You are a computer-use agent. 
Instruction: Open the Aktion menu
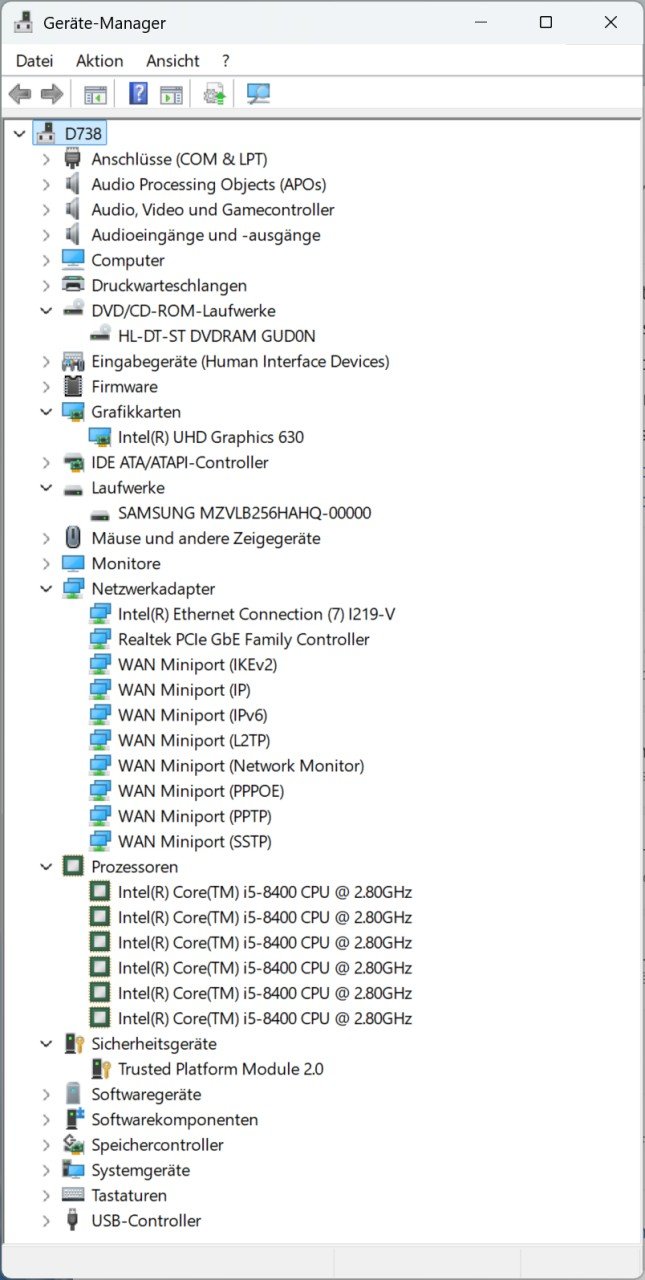(x=99, y=61)
